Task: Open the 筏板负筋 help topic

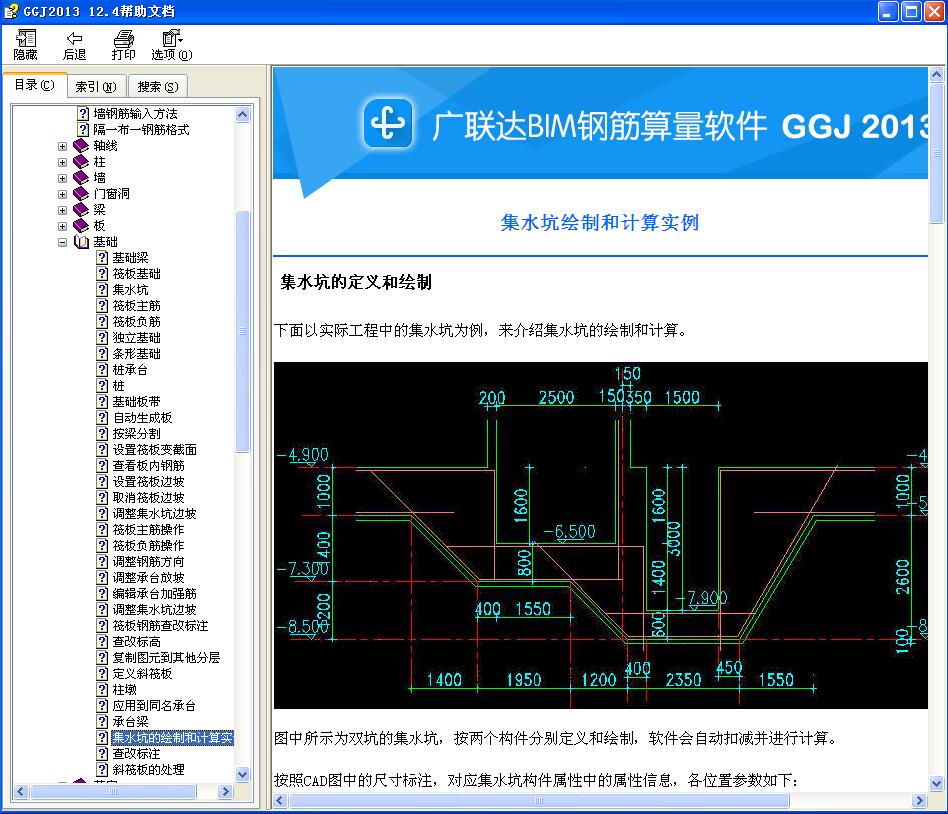Action: coord(137,322)
